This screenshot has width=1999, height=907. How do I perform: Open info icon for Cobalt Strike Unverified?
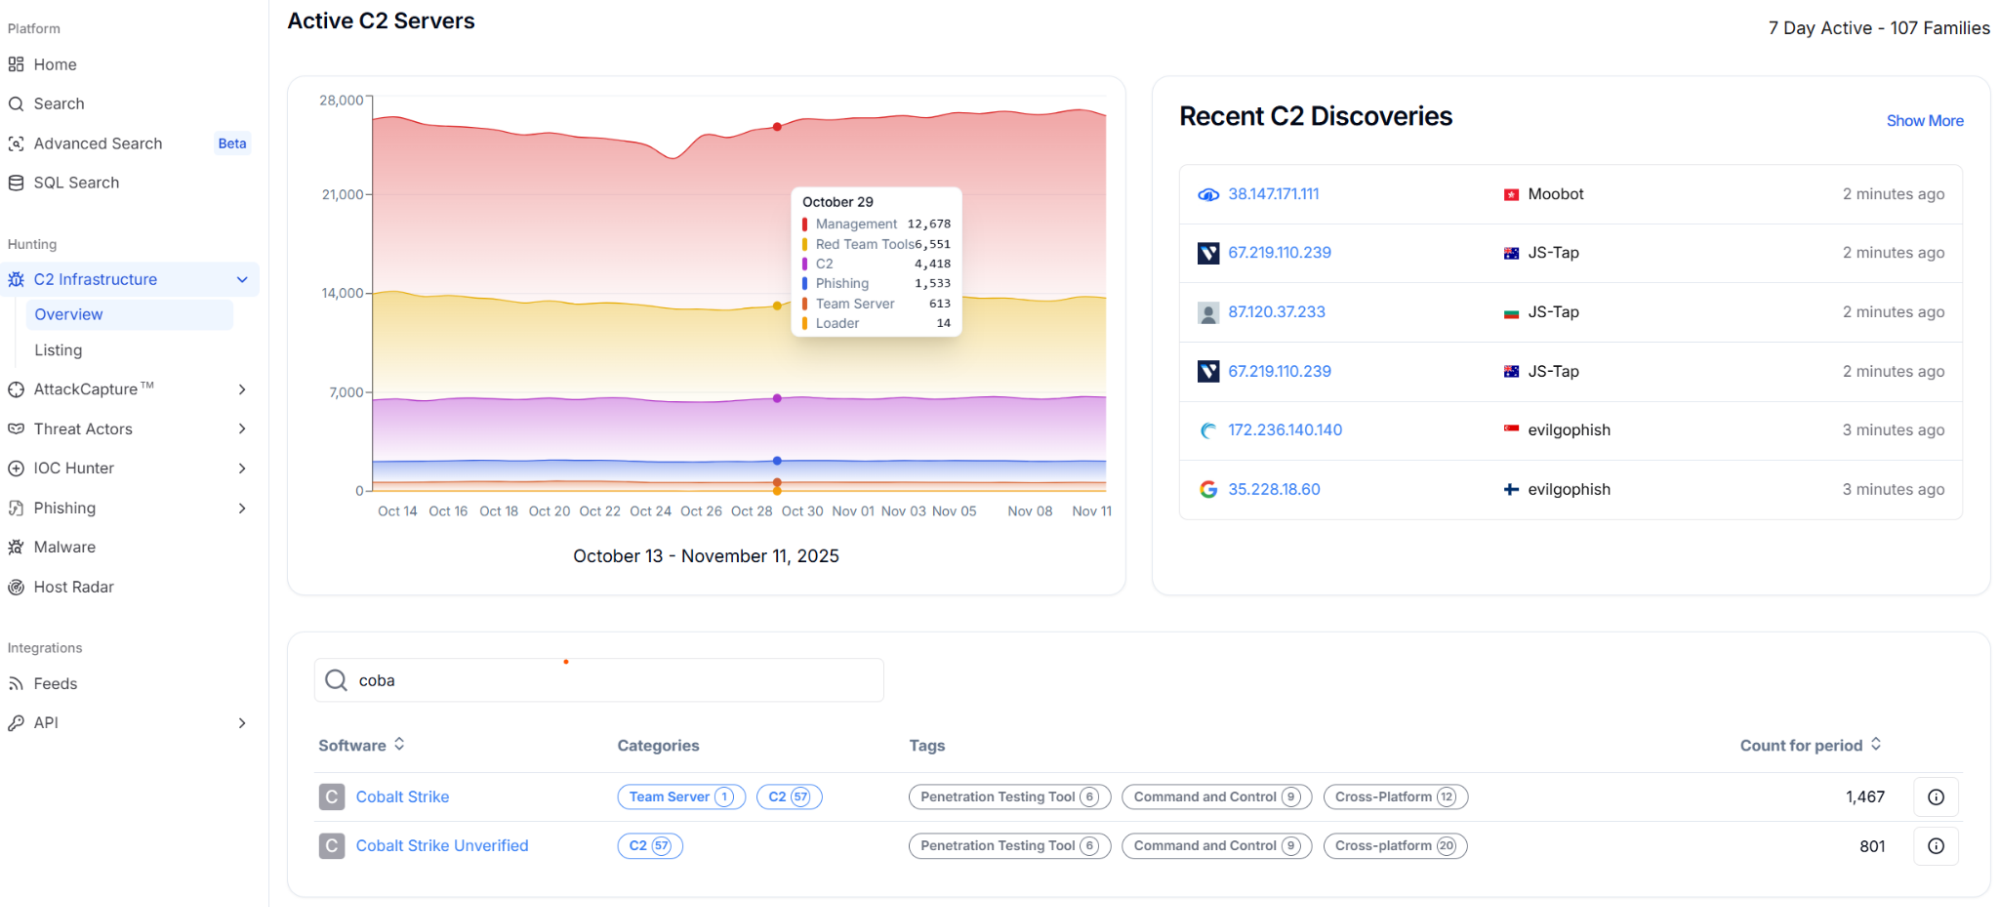point(1935,846)
